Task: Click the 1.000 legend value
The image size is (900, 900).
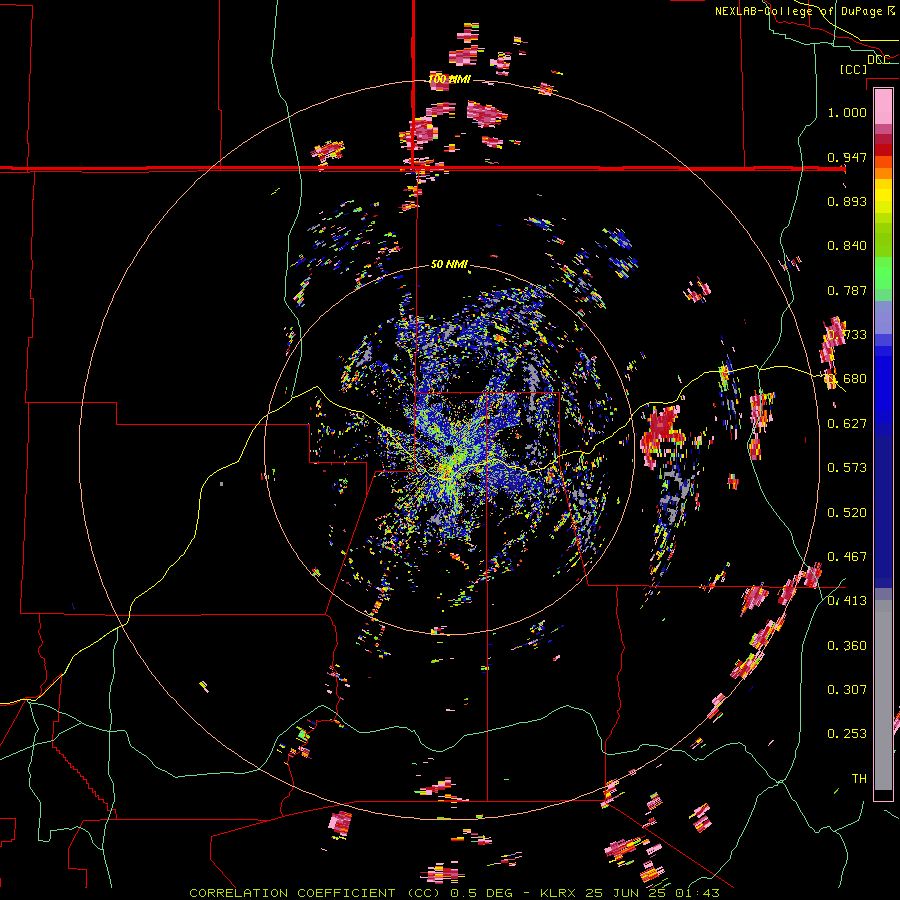Action: [x=847, y=112]
